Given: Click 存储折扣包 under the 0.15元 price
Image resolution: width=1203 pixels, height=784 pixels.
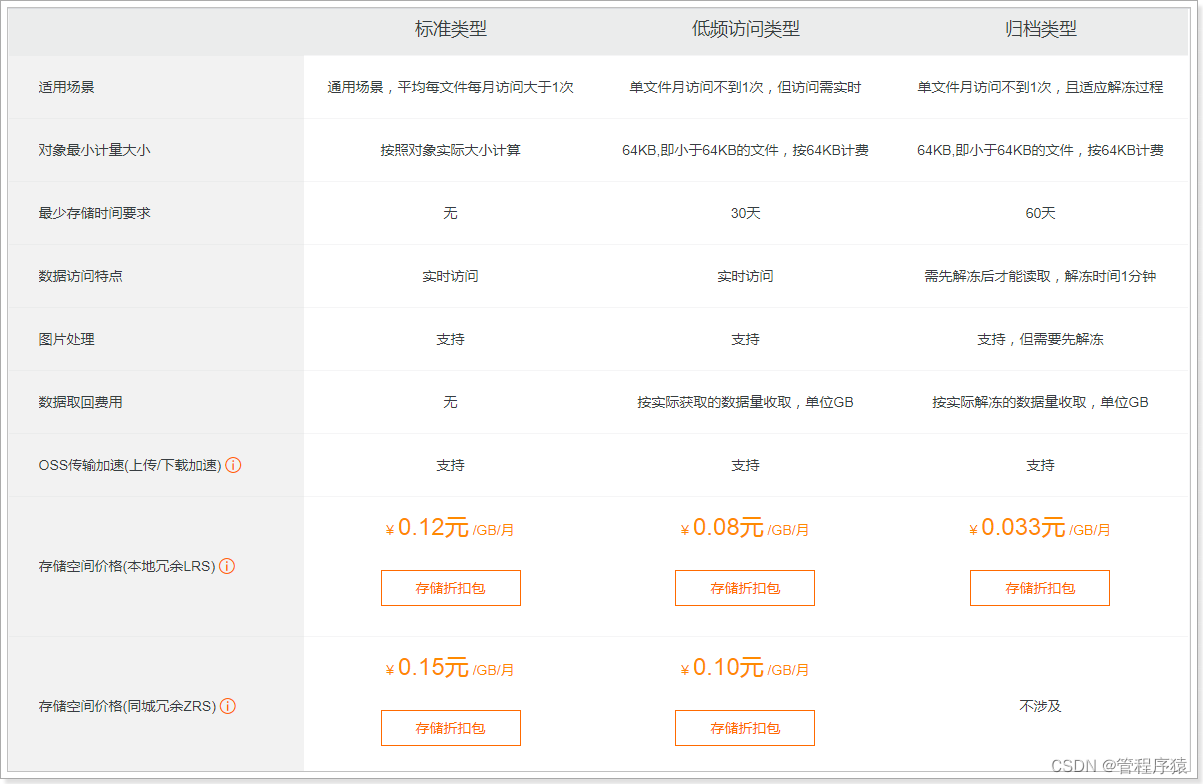Looking at the screenshot, I should pyautogui.click(x=450, y=727).
